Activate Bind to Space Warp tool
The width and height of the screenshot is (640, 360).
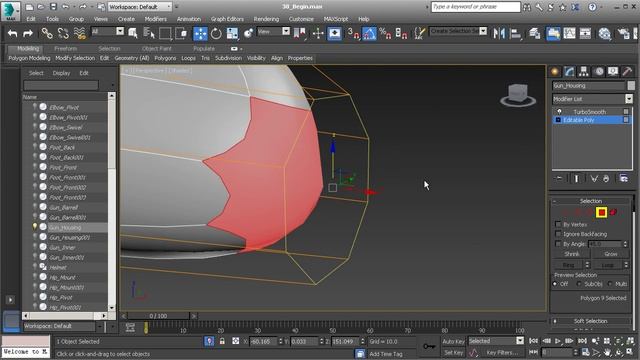[80, 33]
